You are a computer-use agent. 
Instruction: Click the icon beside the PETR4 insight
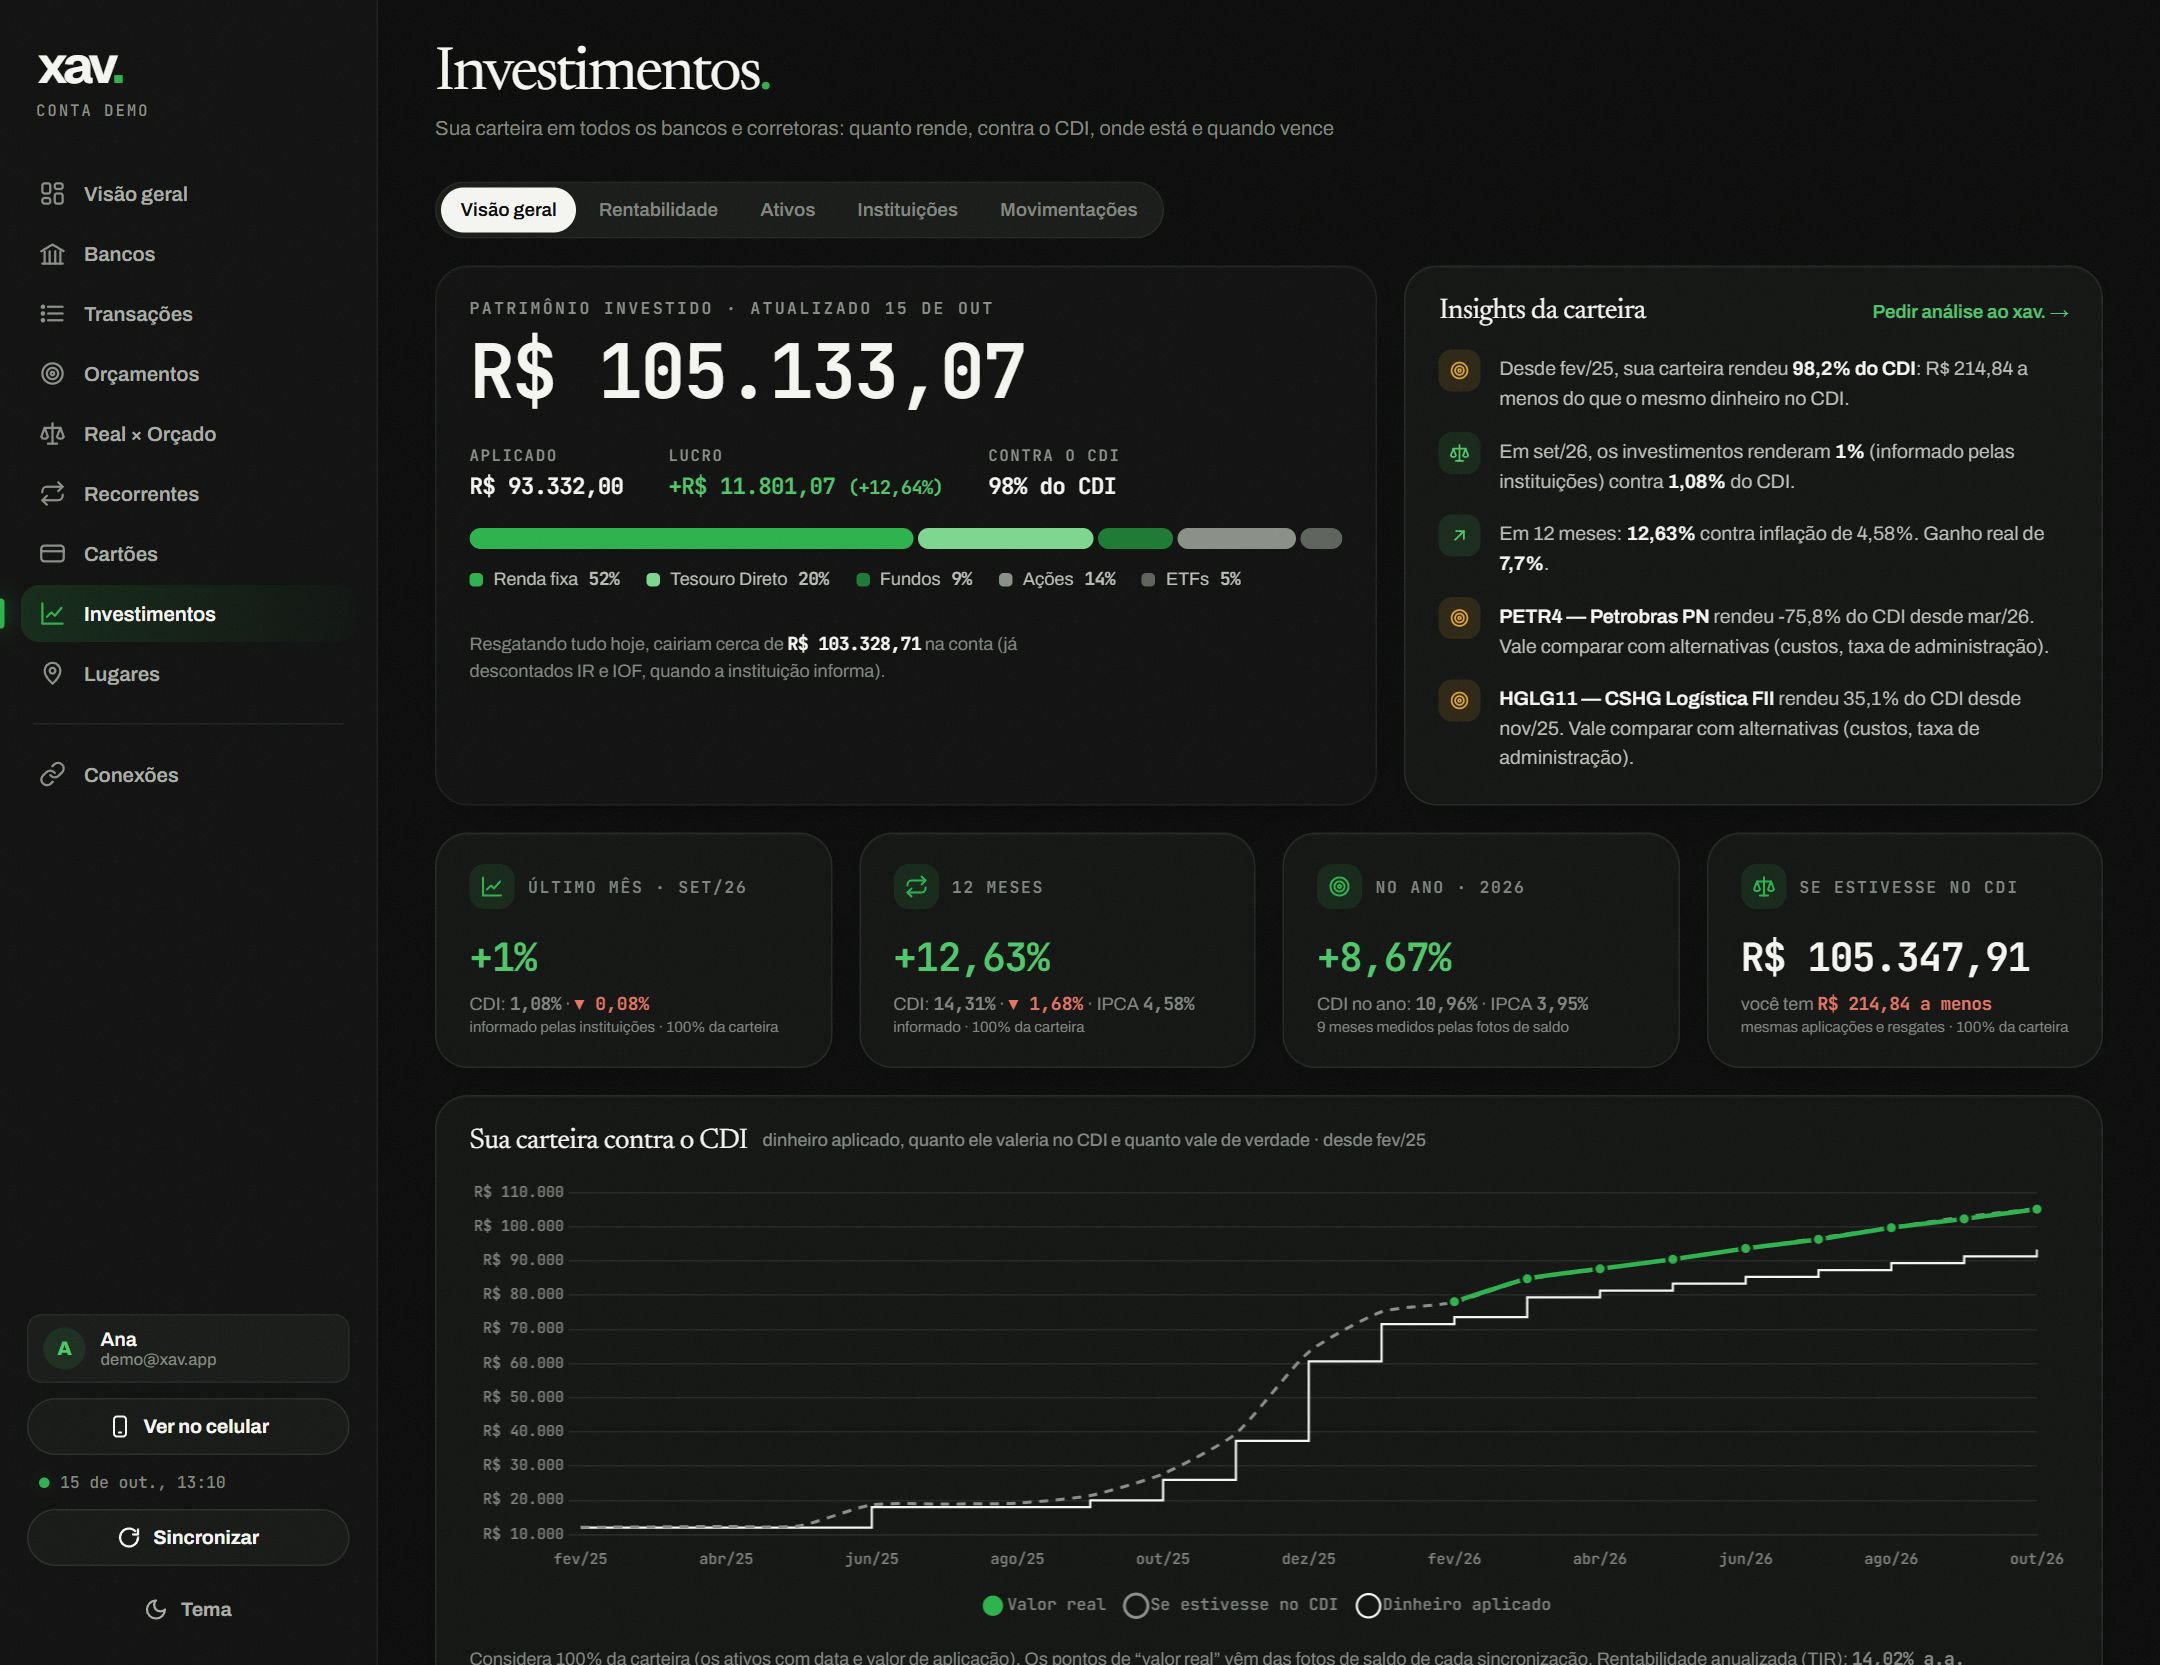pyautogui.click(x=1459, y=618)
